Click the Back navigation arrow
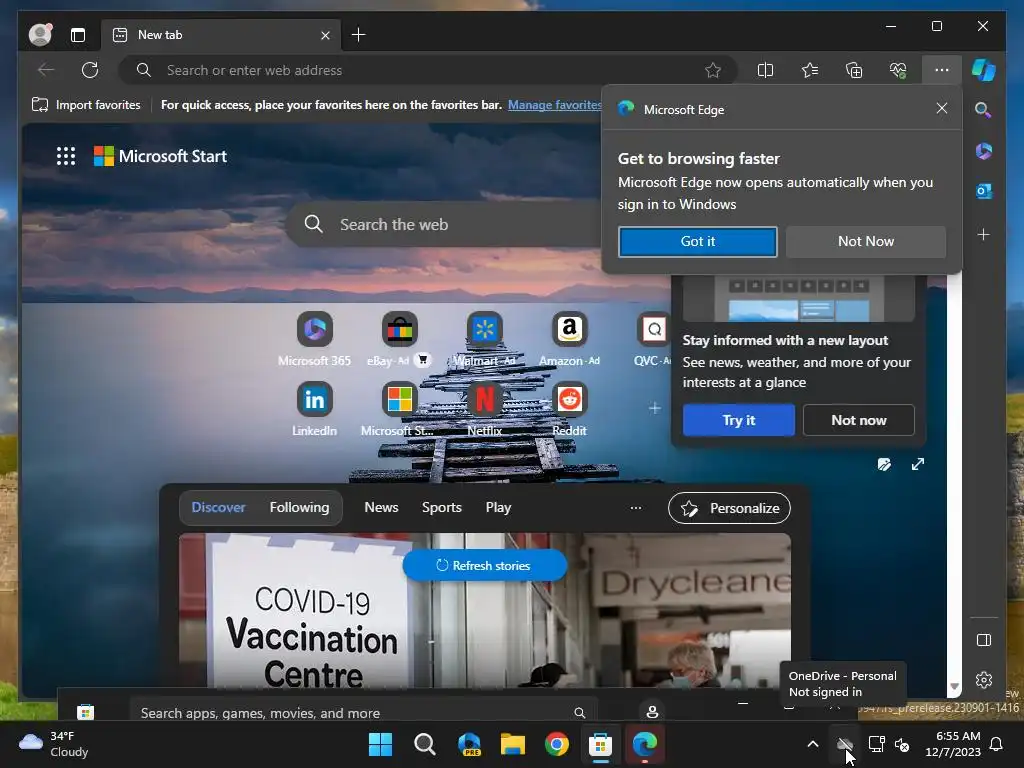 [46, 70]
